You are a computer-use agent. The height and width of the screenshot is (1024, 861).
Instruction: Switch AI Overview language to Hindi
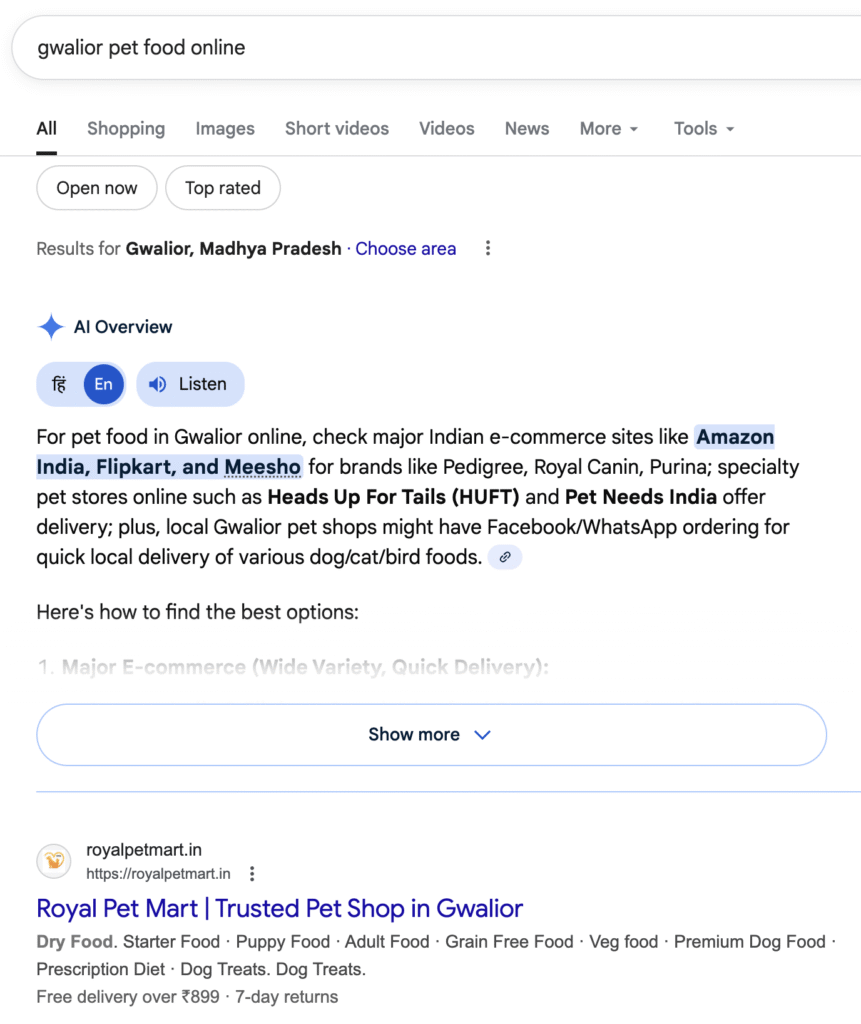[60, 384]
